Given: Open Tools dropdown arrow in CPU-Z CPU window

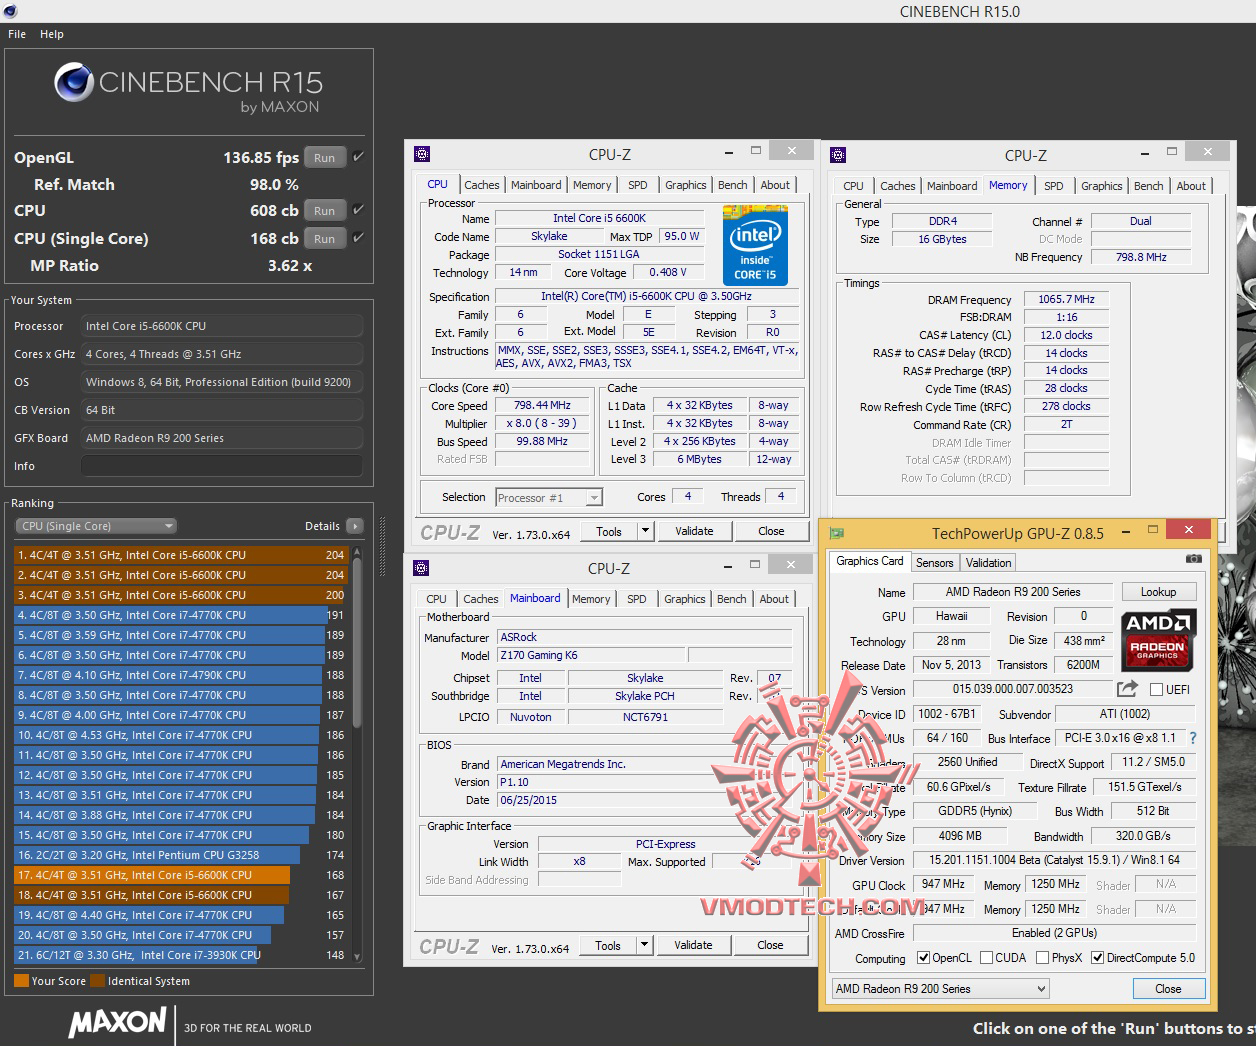Looking at the screenshot, I should [x=645, y=531].
